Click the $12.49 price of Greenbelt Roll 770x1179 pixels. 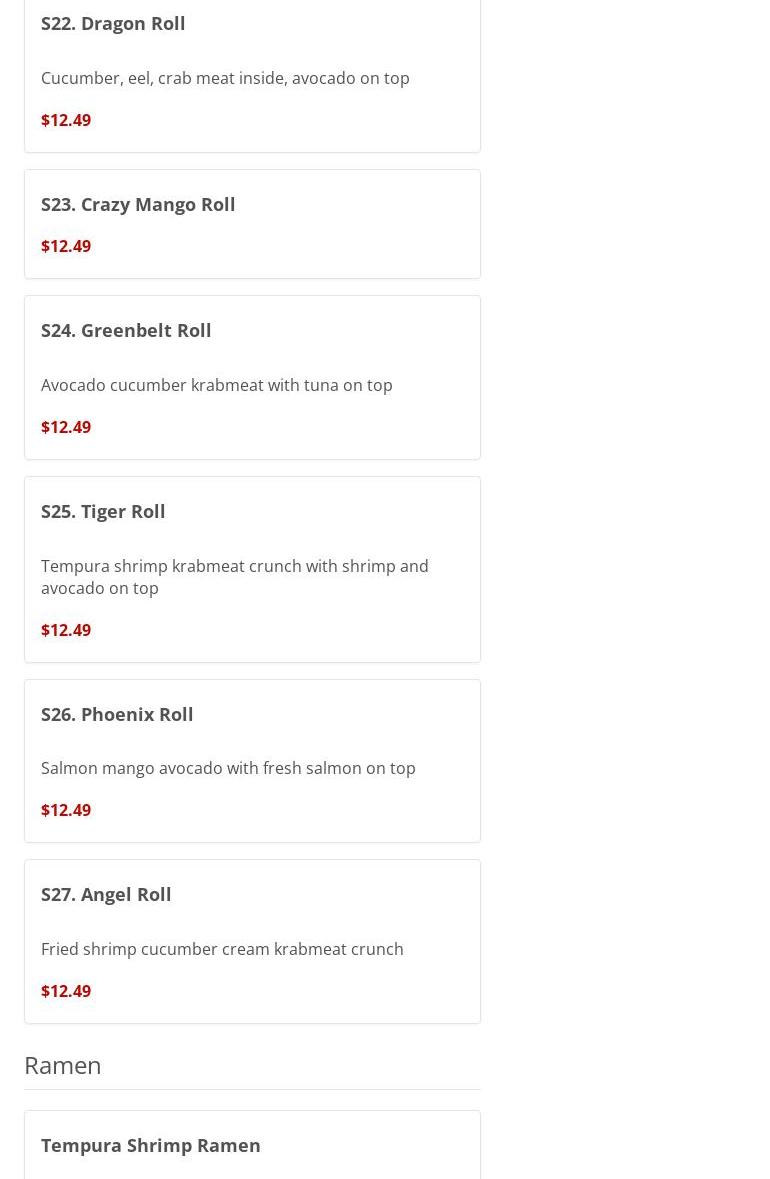[66, 427]
